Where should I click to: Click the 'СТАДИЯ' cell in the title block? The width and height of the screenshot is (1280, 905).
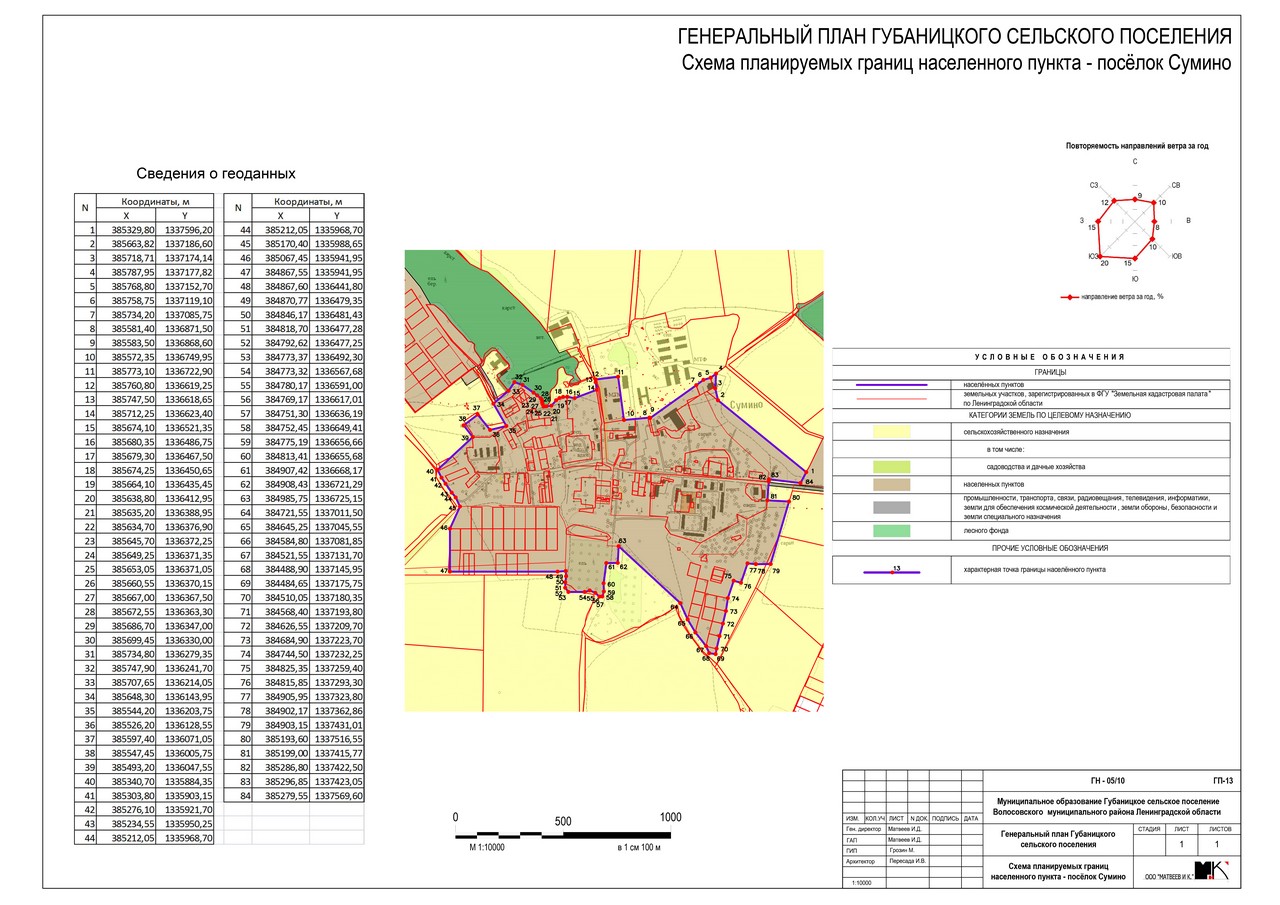[x=1149, y=829]
